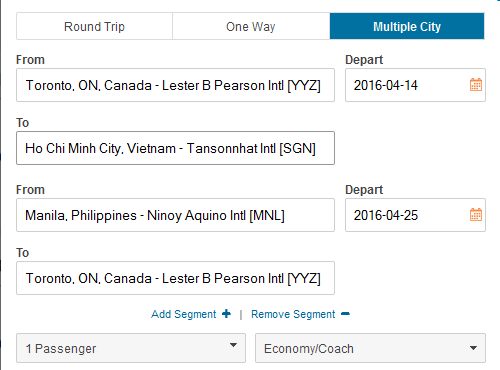The height and width of the screenshot is (370, 500).
Task: Open calendar picker for 2016-04-25 departure
Action: coord(476,215)
